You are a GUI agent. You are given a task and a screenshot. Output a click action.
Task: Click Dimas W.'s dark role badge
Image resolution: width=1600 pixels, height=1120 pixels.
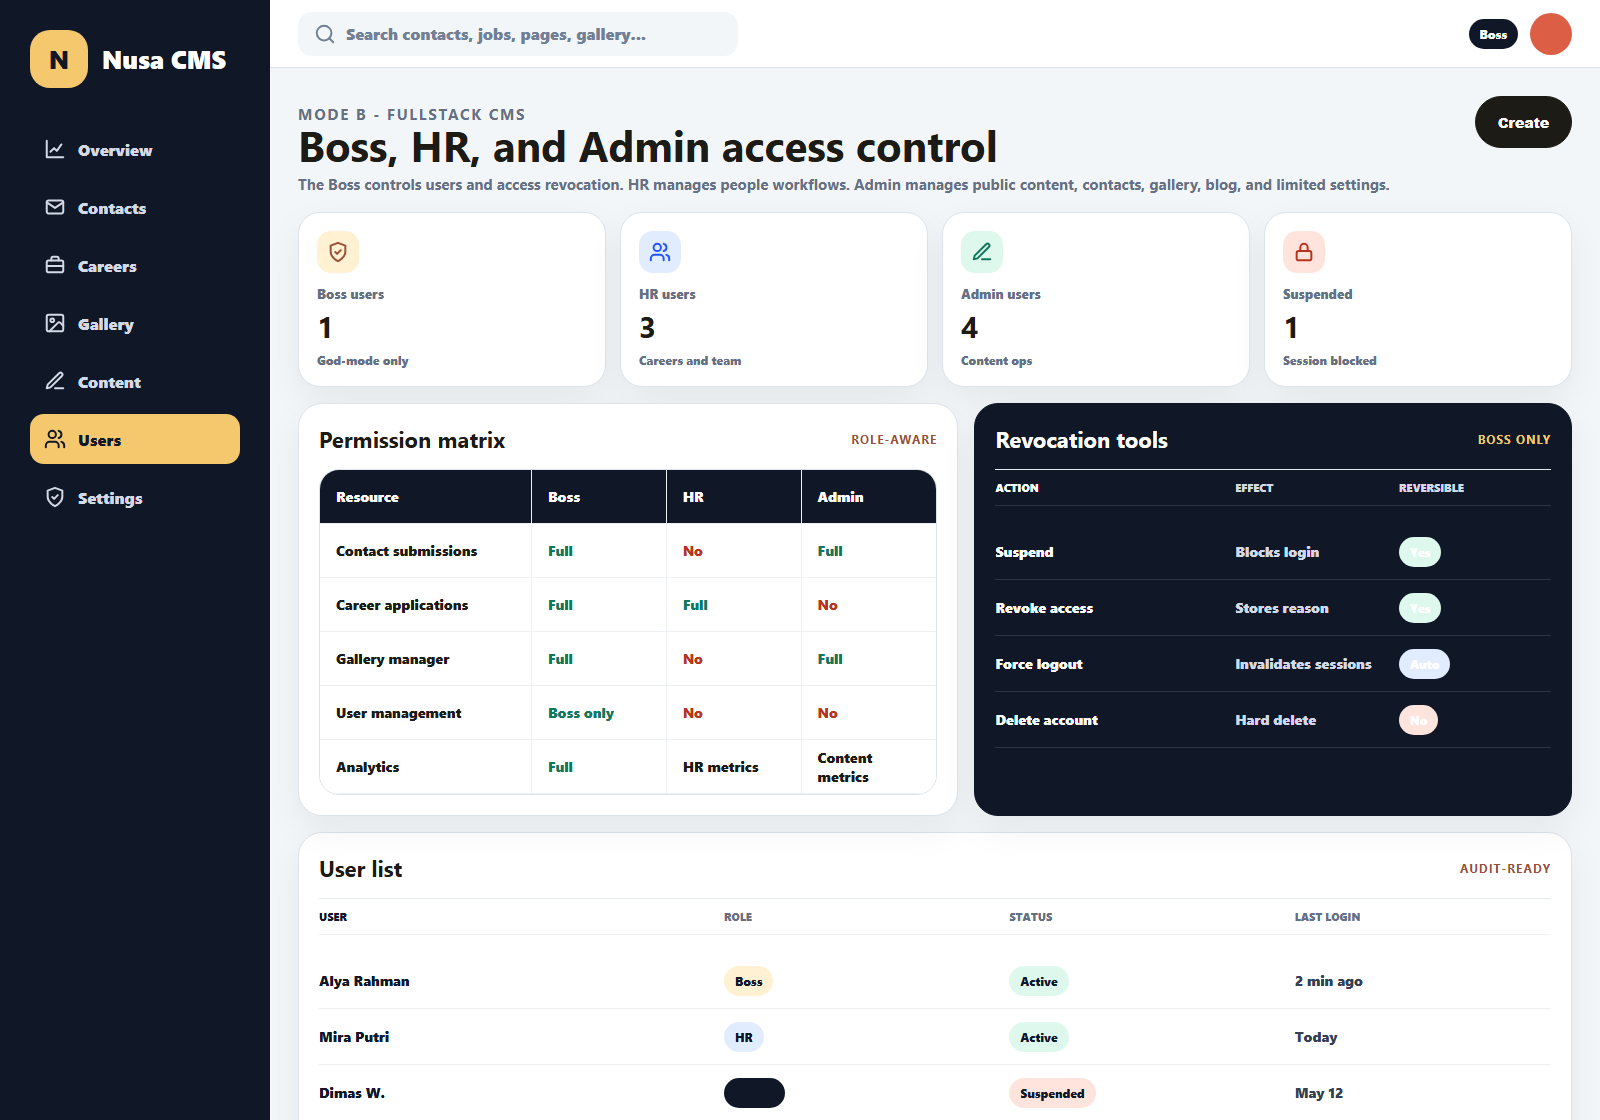(x=754, y=1093)
